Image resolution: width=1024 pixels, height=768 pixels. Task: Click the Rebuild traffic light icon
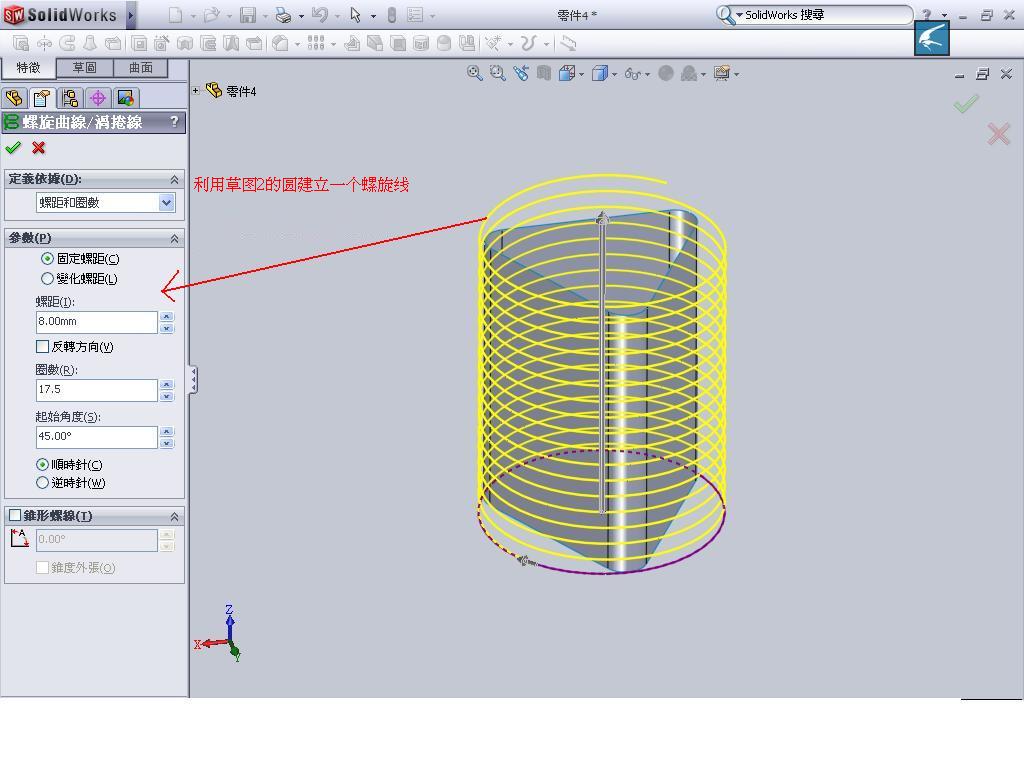[x=391, y=14]
